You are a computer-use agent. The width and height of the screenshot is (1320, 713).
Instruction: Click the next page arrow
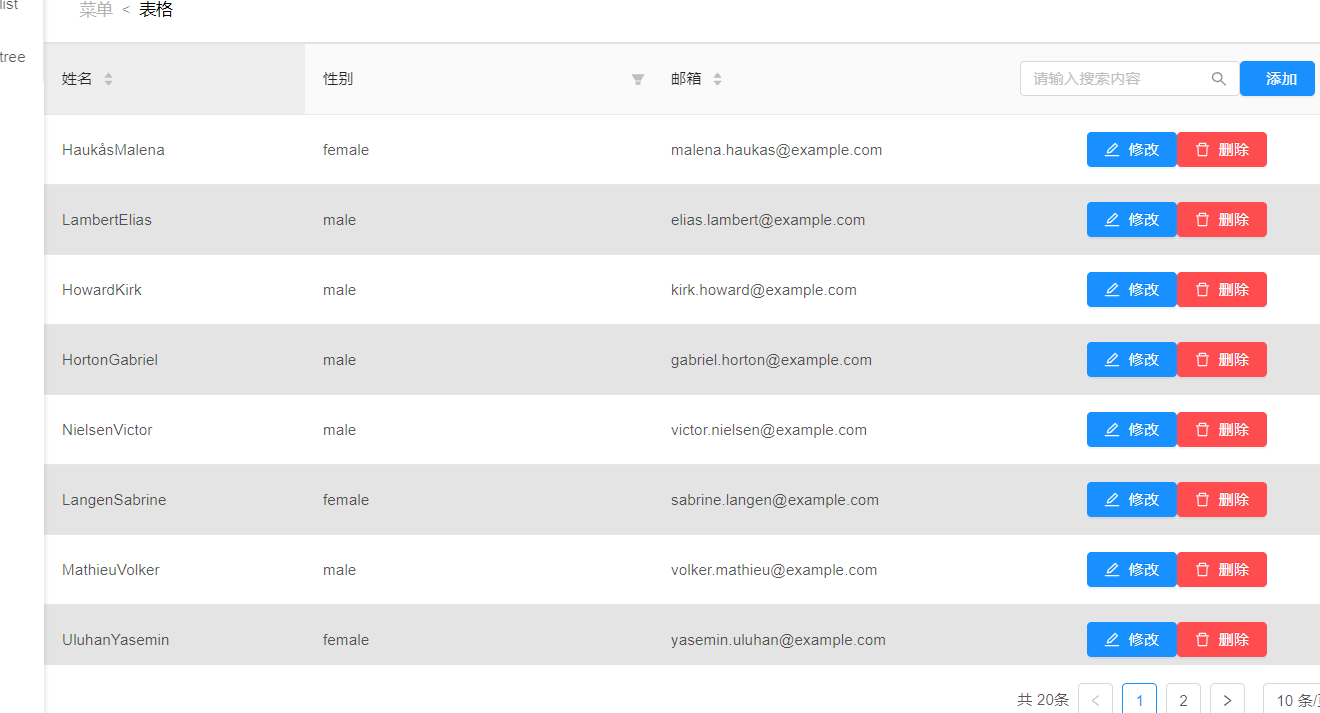pos(1227,699)
